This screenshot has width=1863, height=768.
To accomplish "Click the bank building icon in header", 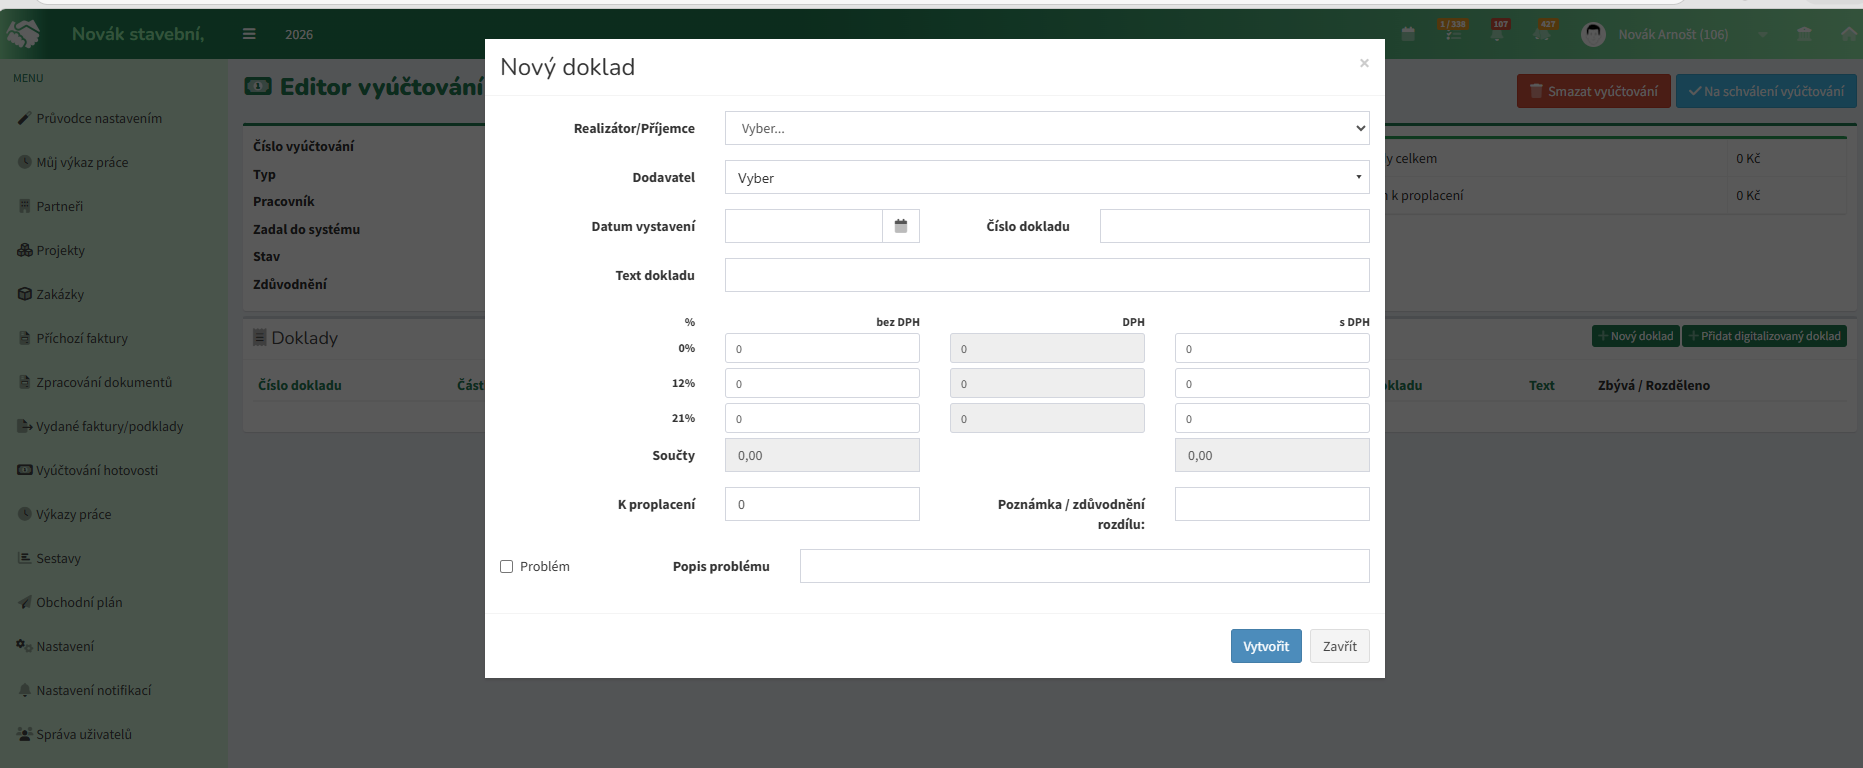I will 1804,34.
